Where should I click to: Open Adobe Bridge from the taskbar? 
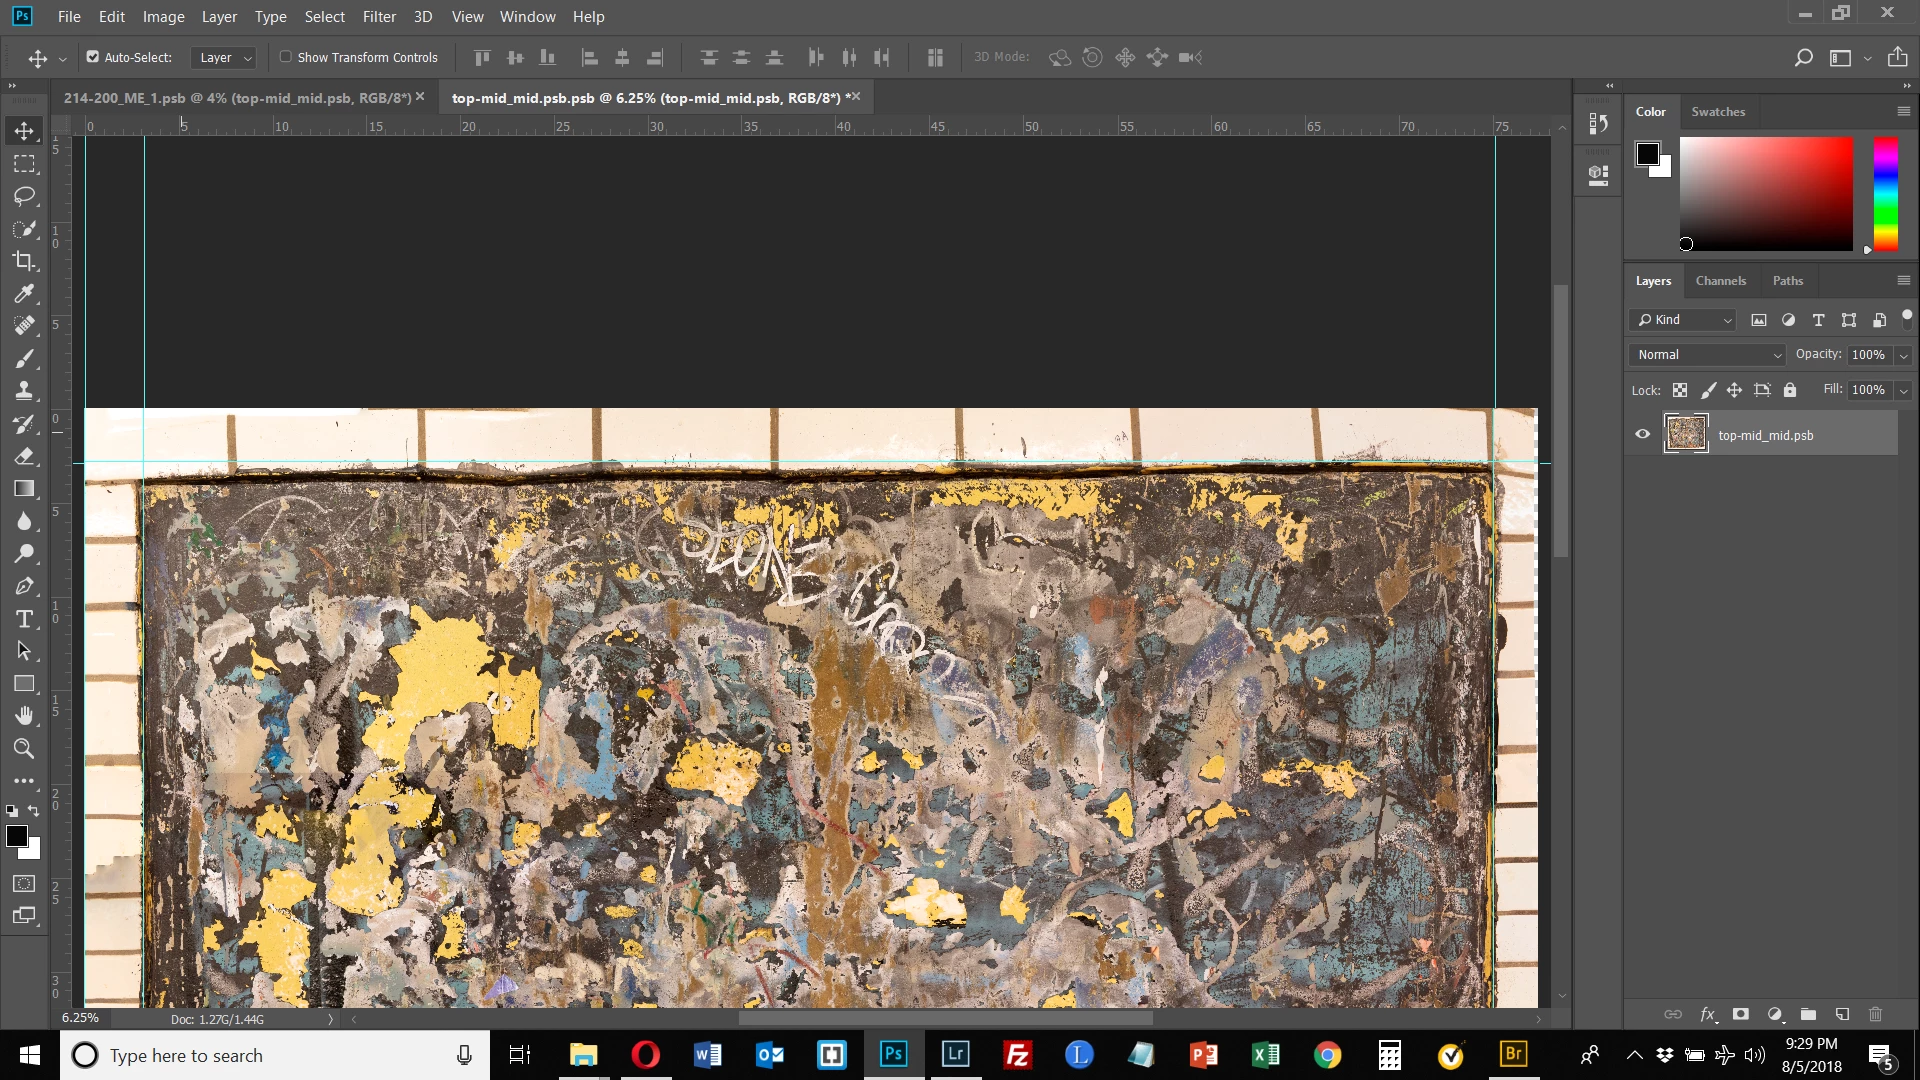coord(1513,1055)
